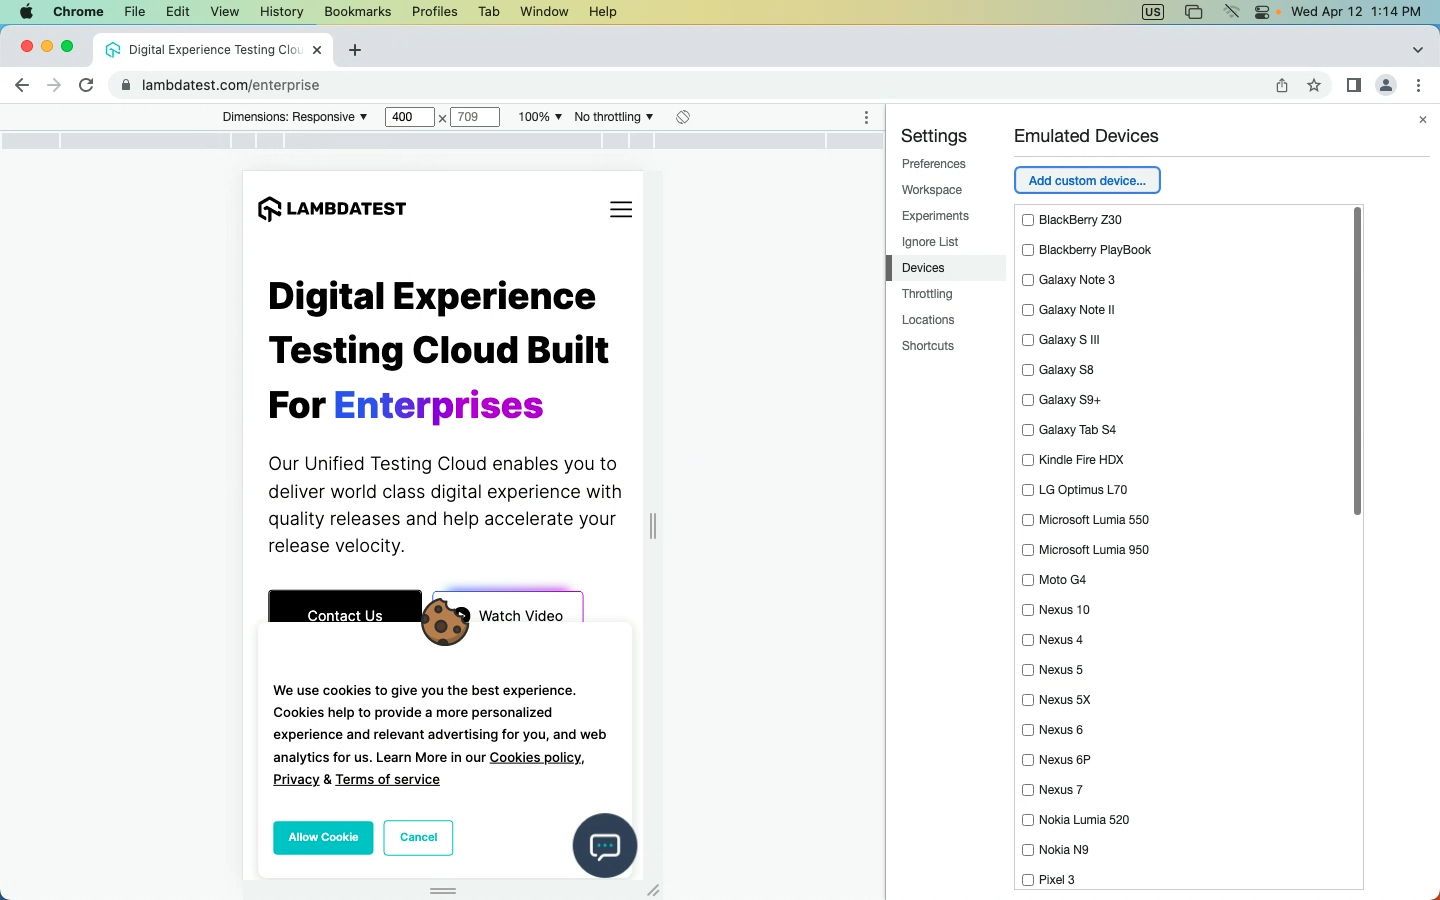Click Allow Cookie in the consent banner
The height and width of the screenshot is (900, 1440).
click(x=323, y=838)
